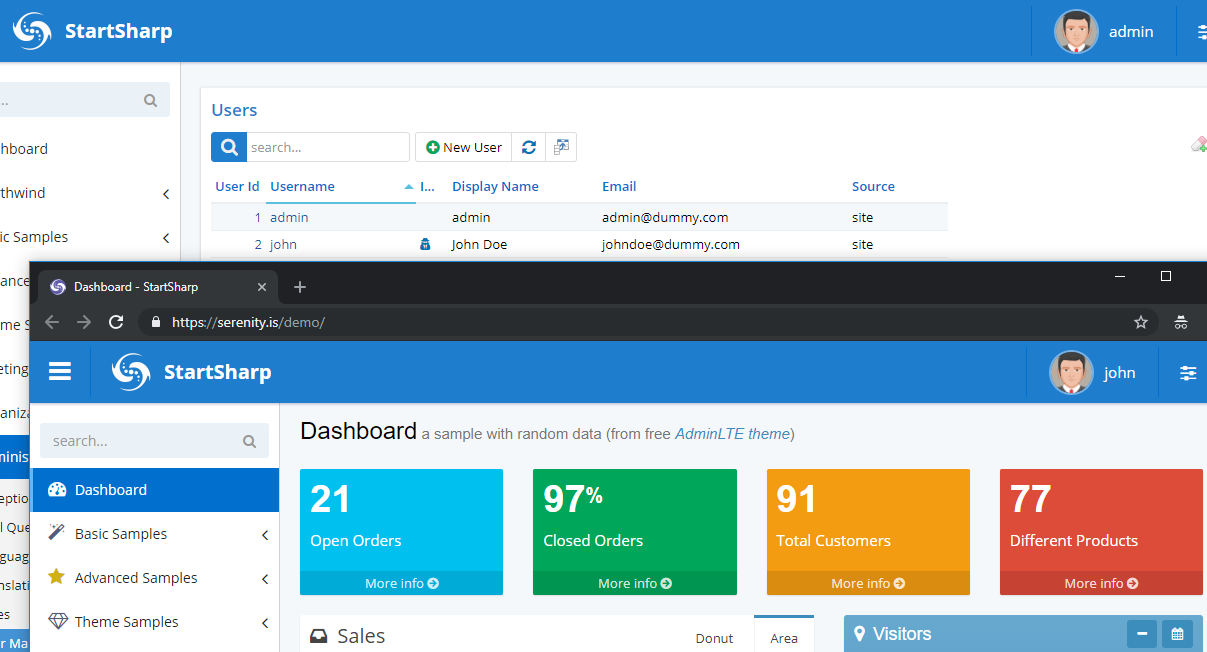Click the column picker icon next to refresh

pyautogui.click(x=561, y=147)
